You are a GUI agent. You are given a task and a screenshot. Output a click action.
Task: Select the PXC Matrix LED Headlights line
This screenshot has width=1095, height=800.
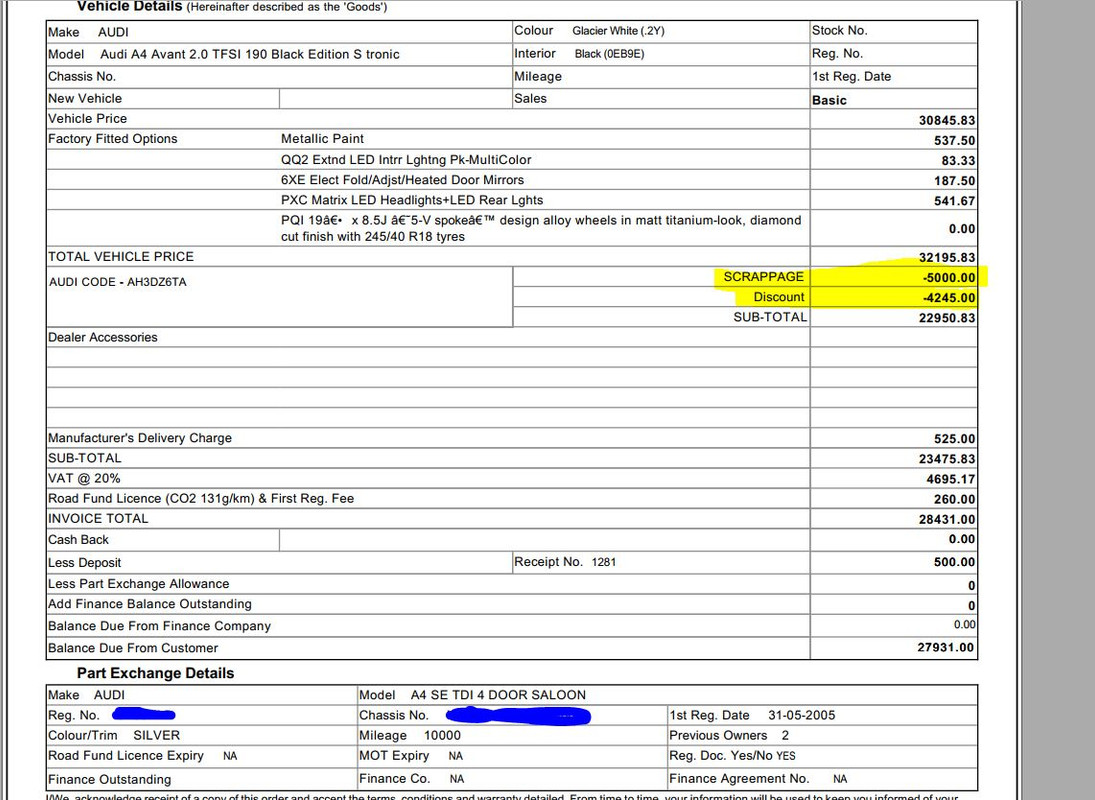(x=412, y=200)
